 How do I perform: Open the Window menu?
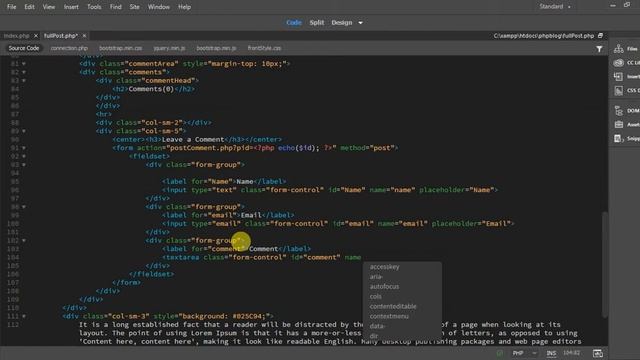coord(159,7)
